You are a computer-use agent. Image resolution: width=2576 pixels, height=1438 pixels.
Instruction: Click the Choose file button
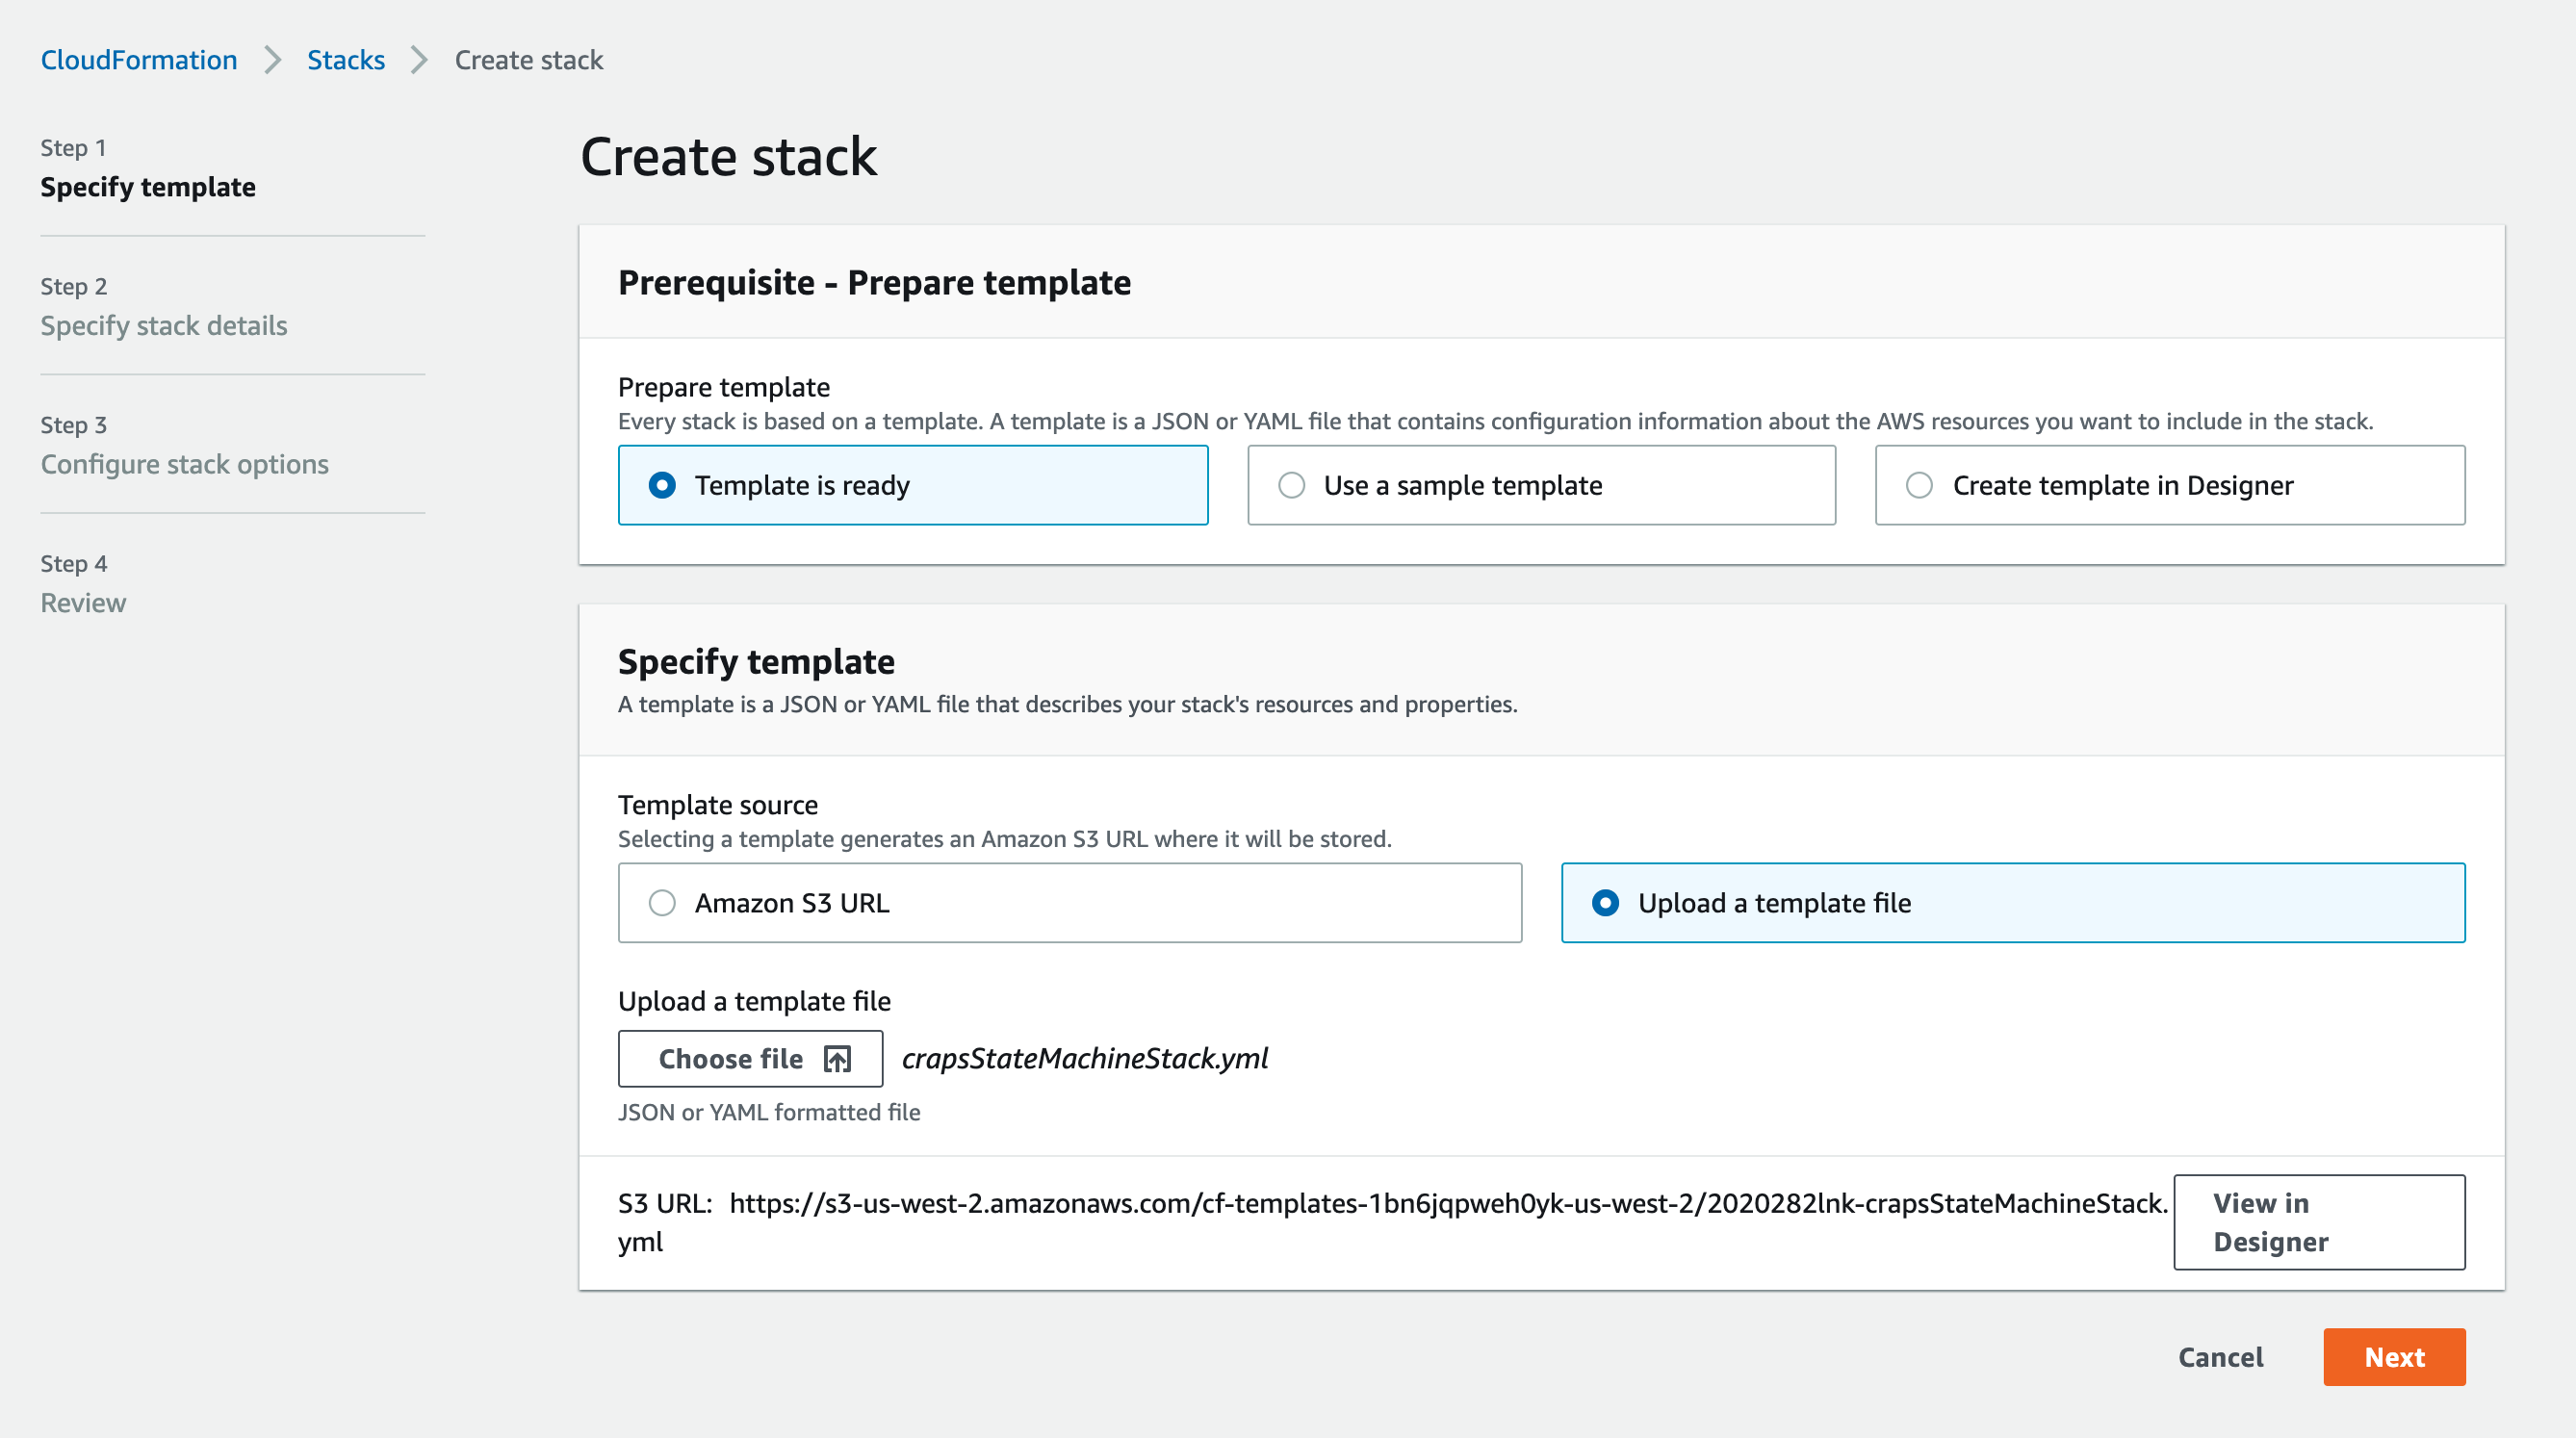pyautogui.click(x=750, y=1058)
